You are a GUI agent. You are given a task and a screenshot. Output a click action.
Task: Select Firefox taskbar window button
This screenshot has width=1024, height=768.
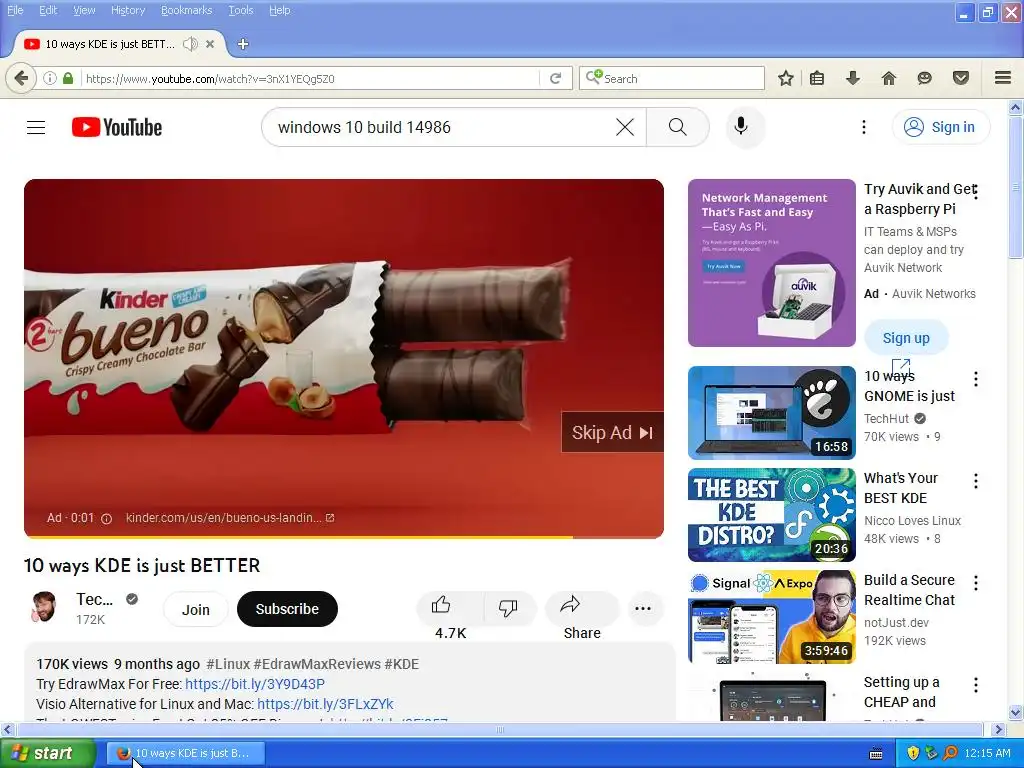[x=186, y=753]
